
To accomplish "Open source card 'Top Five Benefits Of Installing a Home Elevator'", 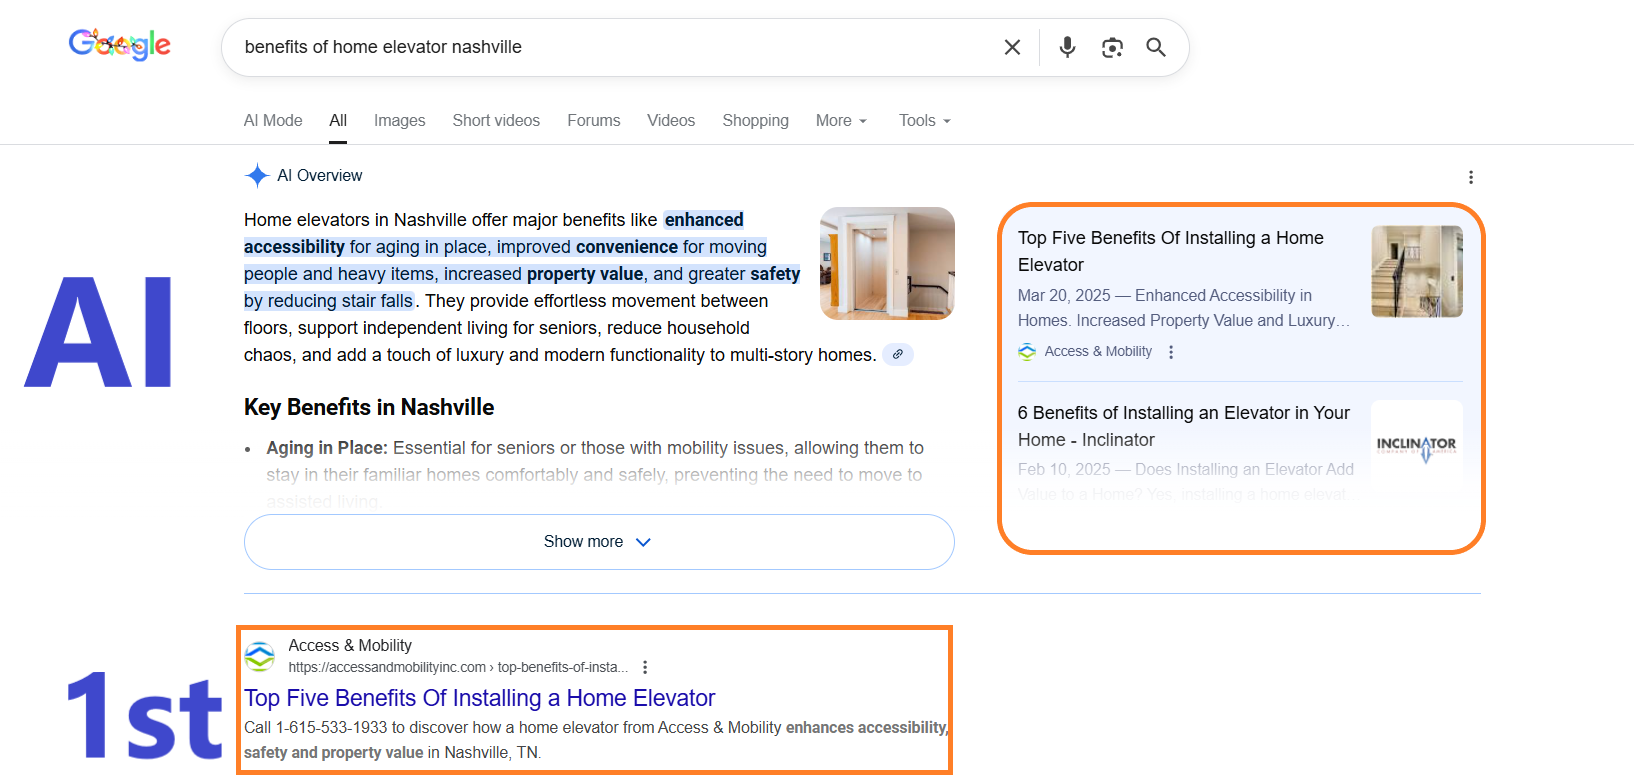I will pos(1171,251).
